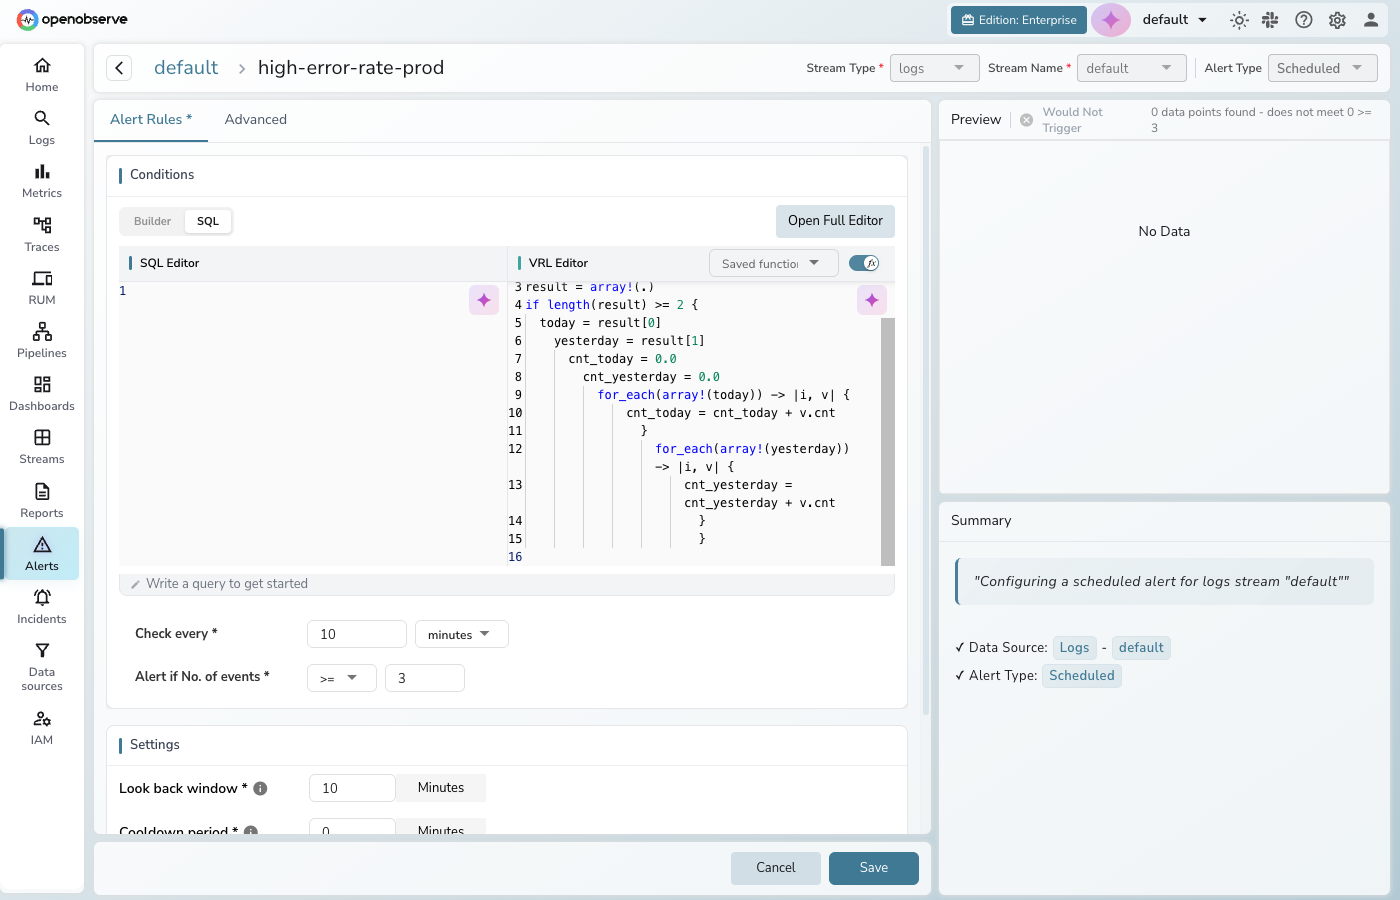Open user profile icon
The width and height of the screenshot is (1400, 900).
coord(1371,20)
